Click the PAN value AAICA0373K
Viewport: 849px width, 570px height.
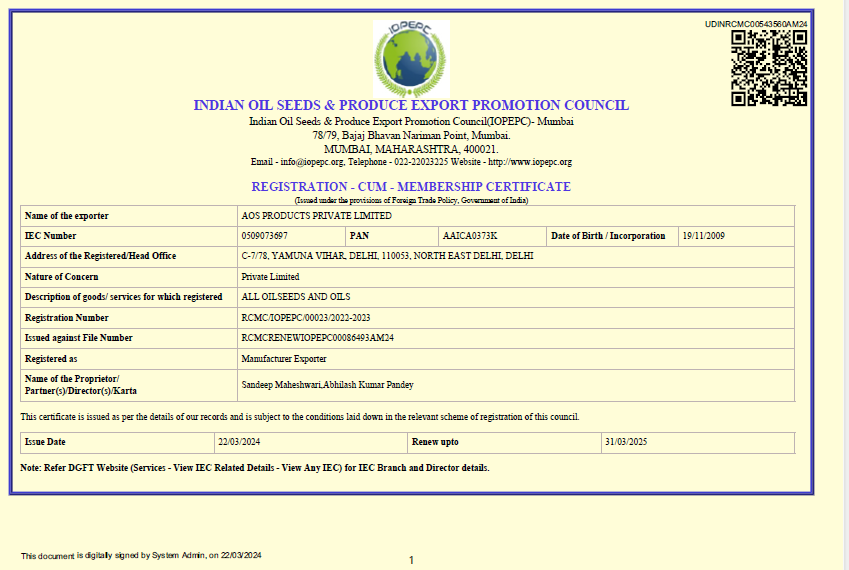tap(470, 236)
